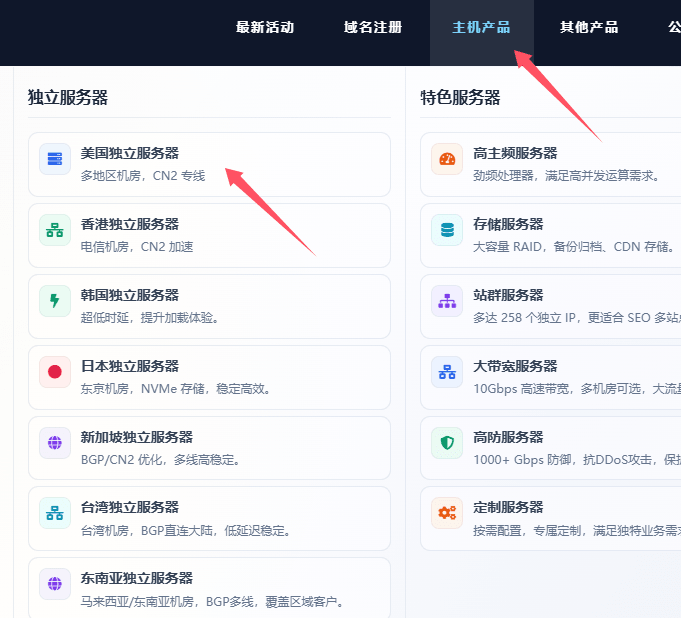Click description 1000+ Gbps 防御

[x=522, y=459]
